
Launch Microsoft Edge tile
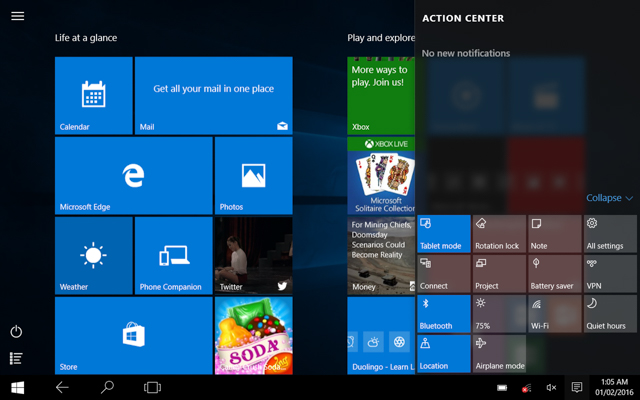click(134, 176)
